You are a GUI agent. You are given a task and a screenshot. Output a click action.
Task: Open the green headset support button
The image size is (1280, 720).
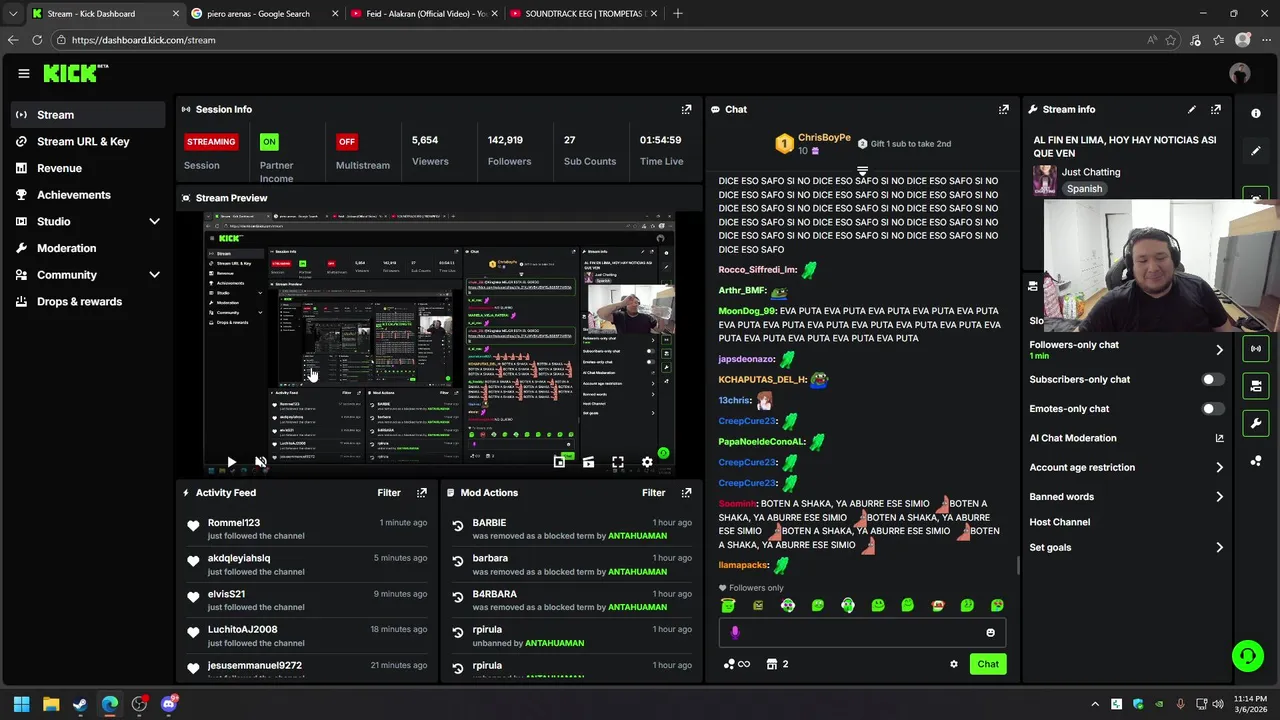point(1247,656)
